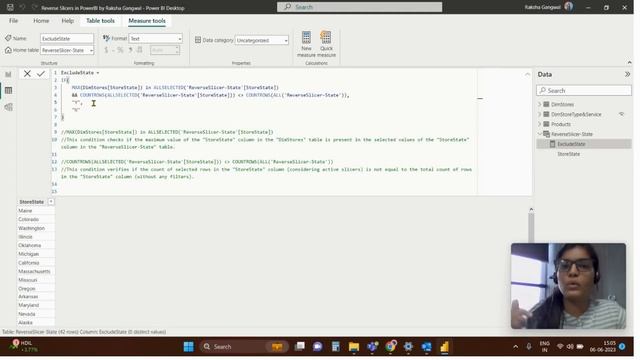Collapse the ribbon with the caret

pyautogui.click(x=629, y=62)
